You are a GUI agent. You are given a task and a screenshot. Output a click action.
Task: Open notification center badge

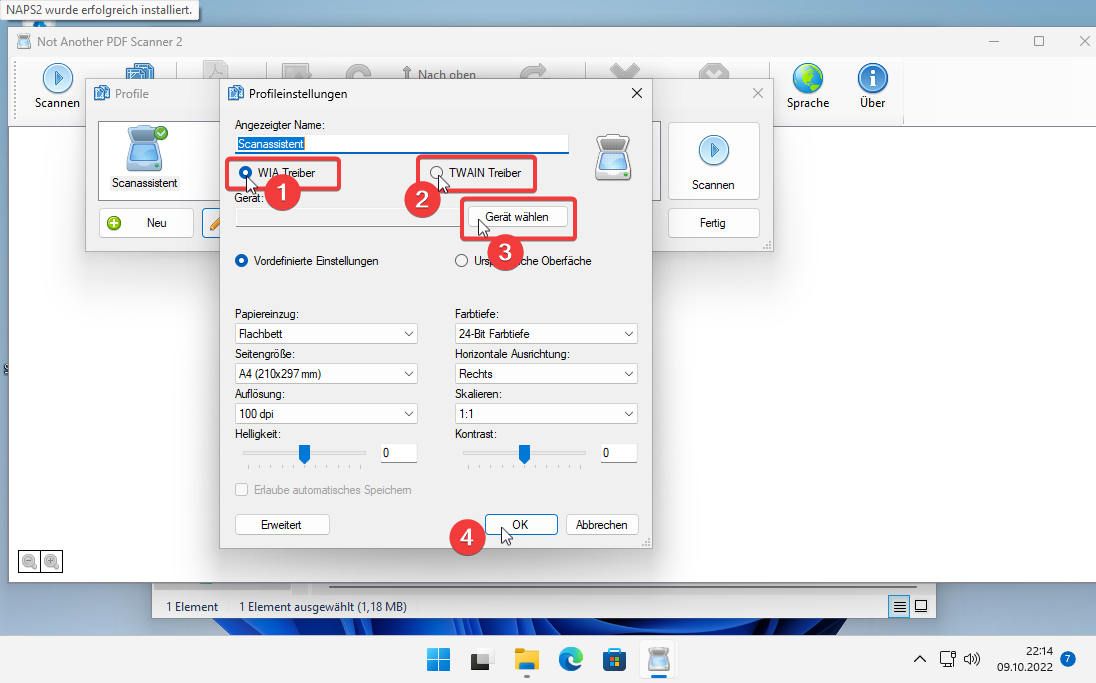tap(1067, 659)
